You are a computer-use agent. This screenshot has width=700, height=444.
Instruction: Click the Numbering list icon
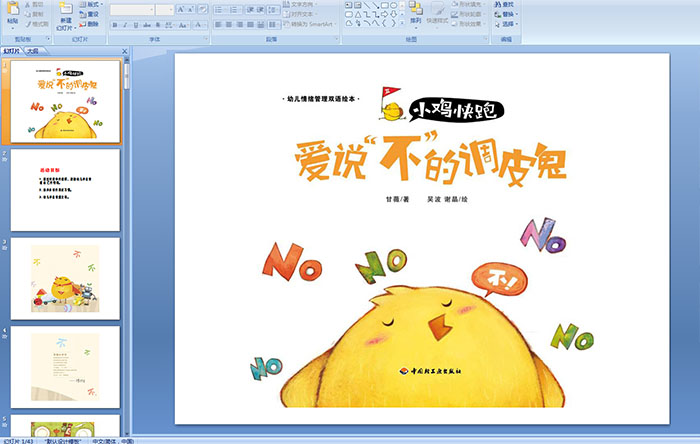[235, 10]
